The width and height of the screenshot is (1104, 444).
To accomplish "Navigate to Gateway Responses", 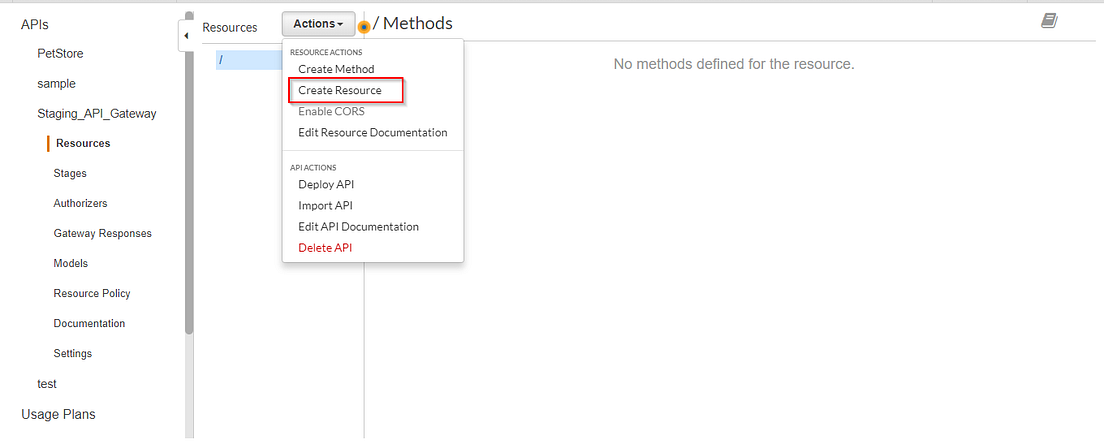I will click(x=102, y=233).
